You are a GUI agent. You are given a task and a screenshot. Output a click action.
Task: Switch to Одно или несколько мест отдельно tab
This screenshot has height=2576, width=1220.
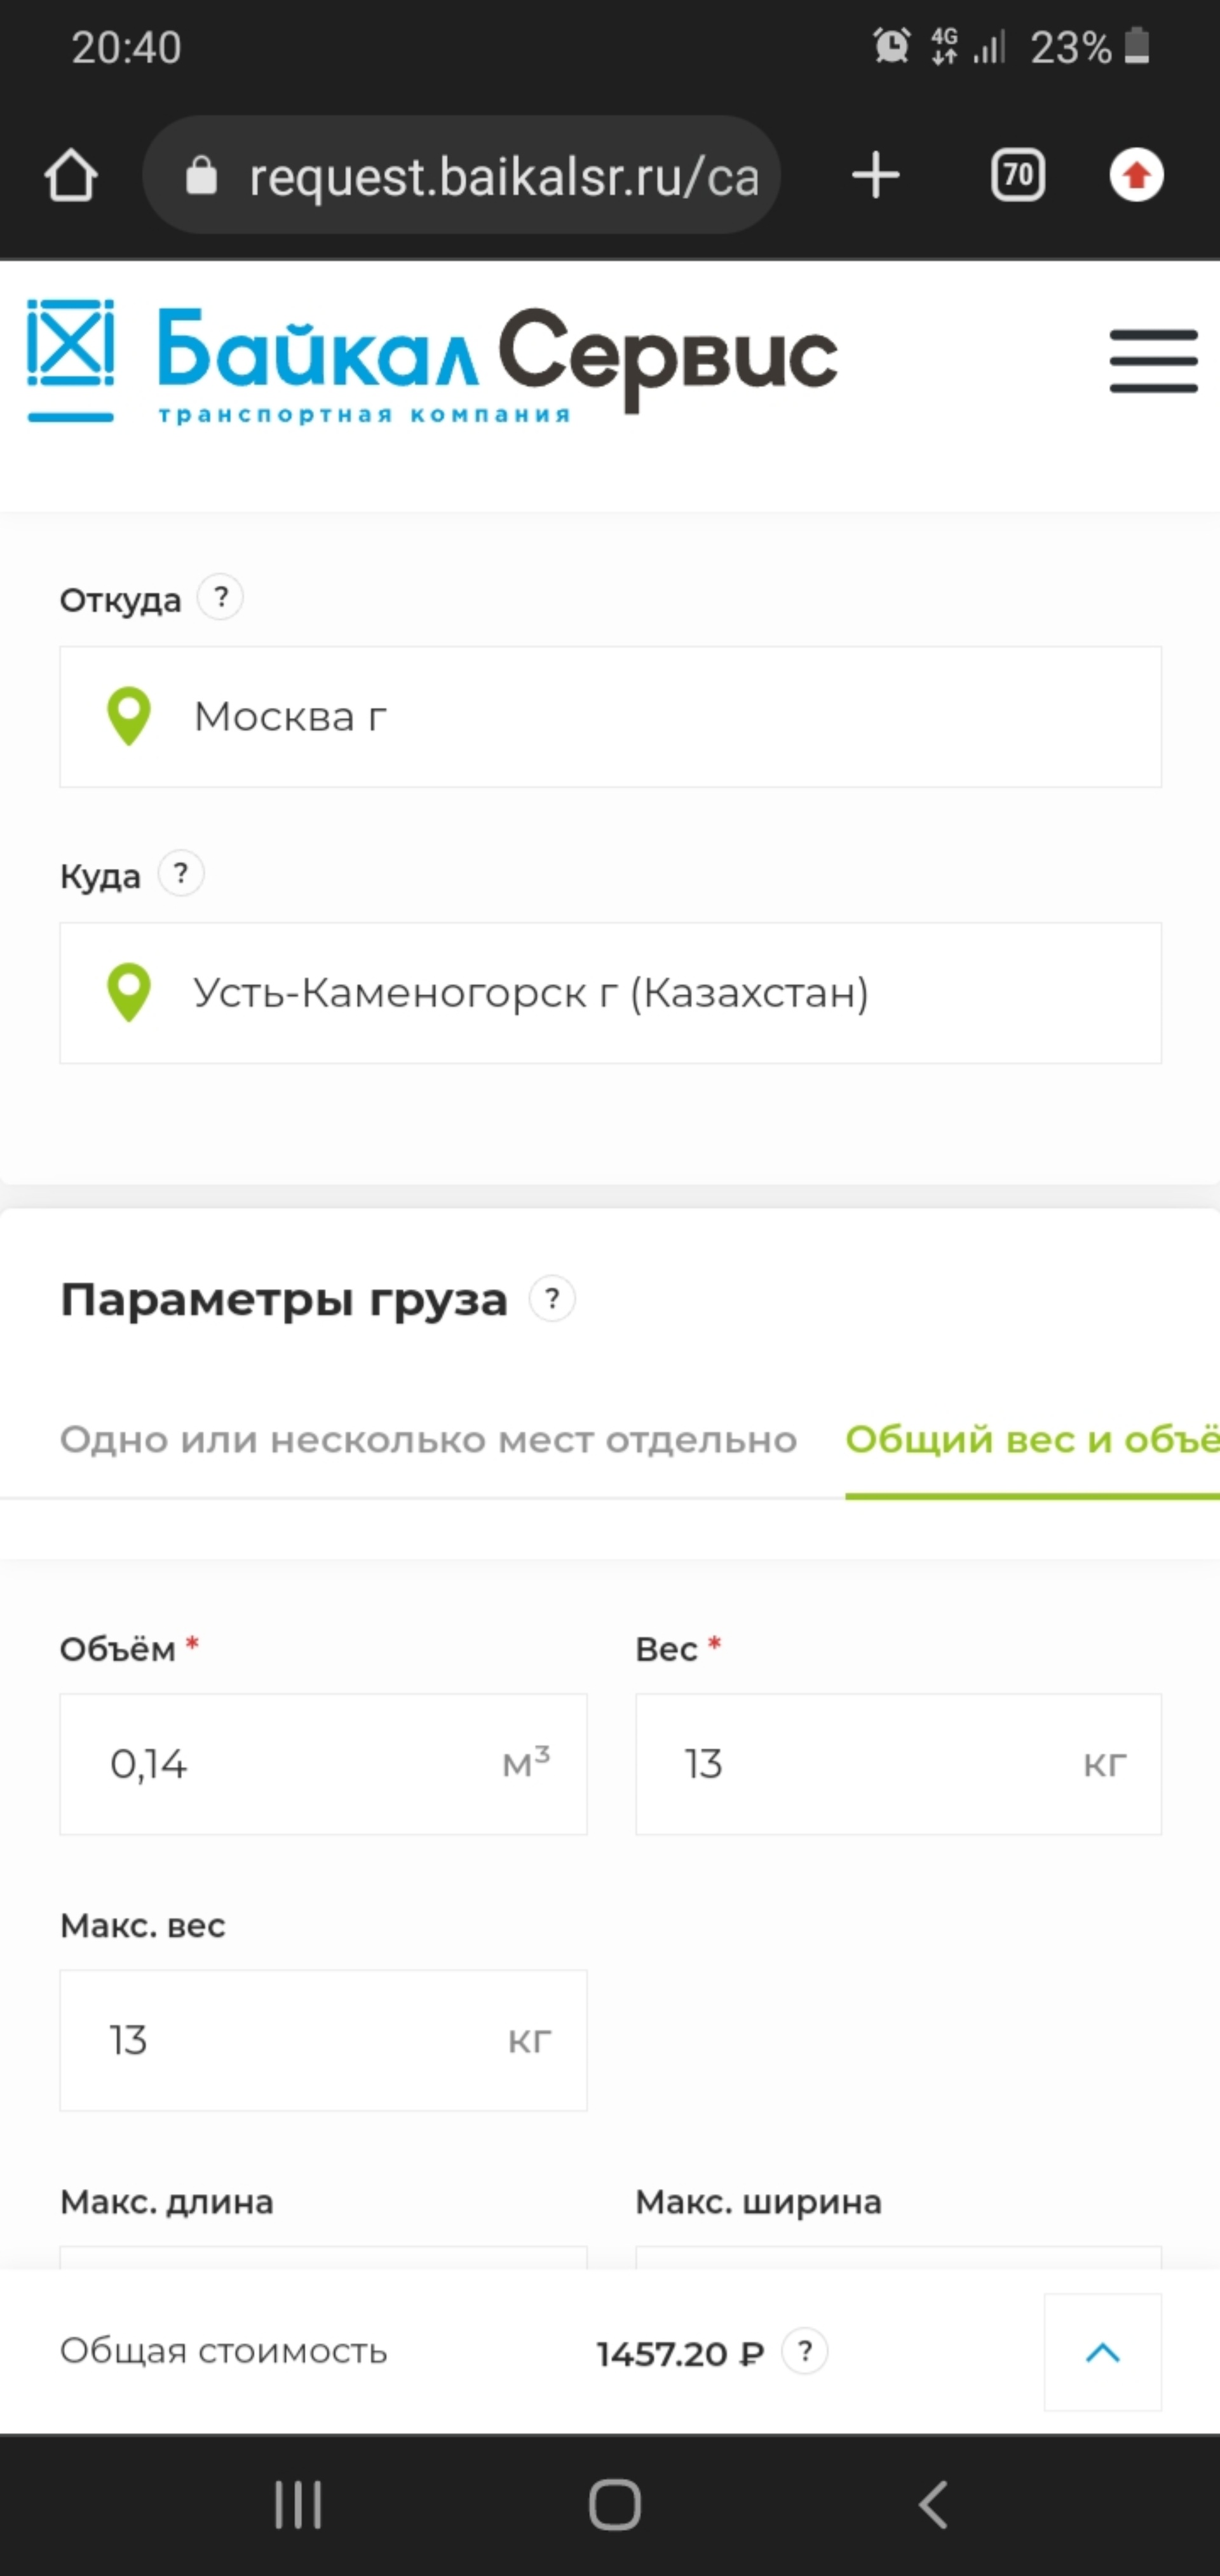pos(428,1440)
